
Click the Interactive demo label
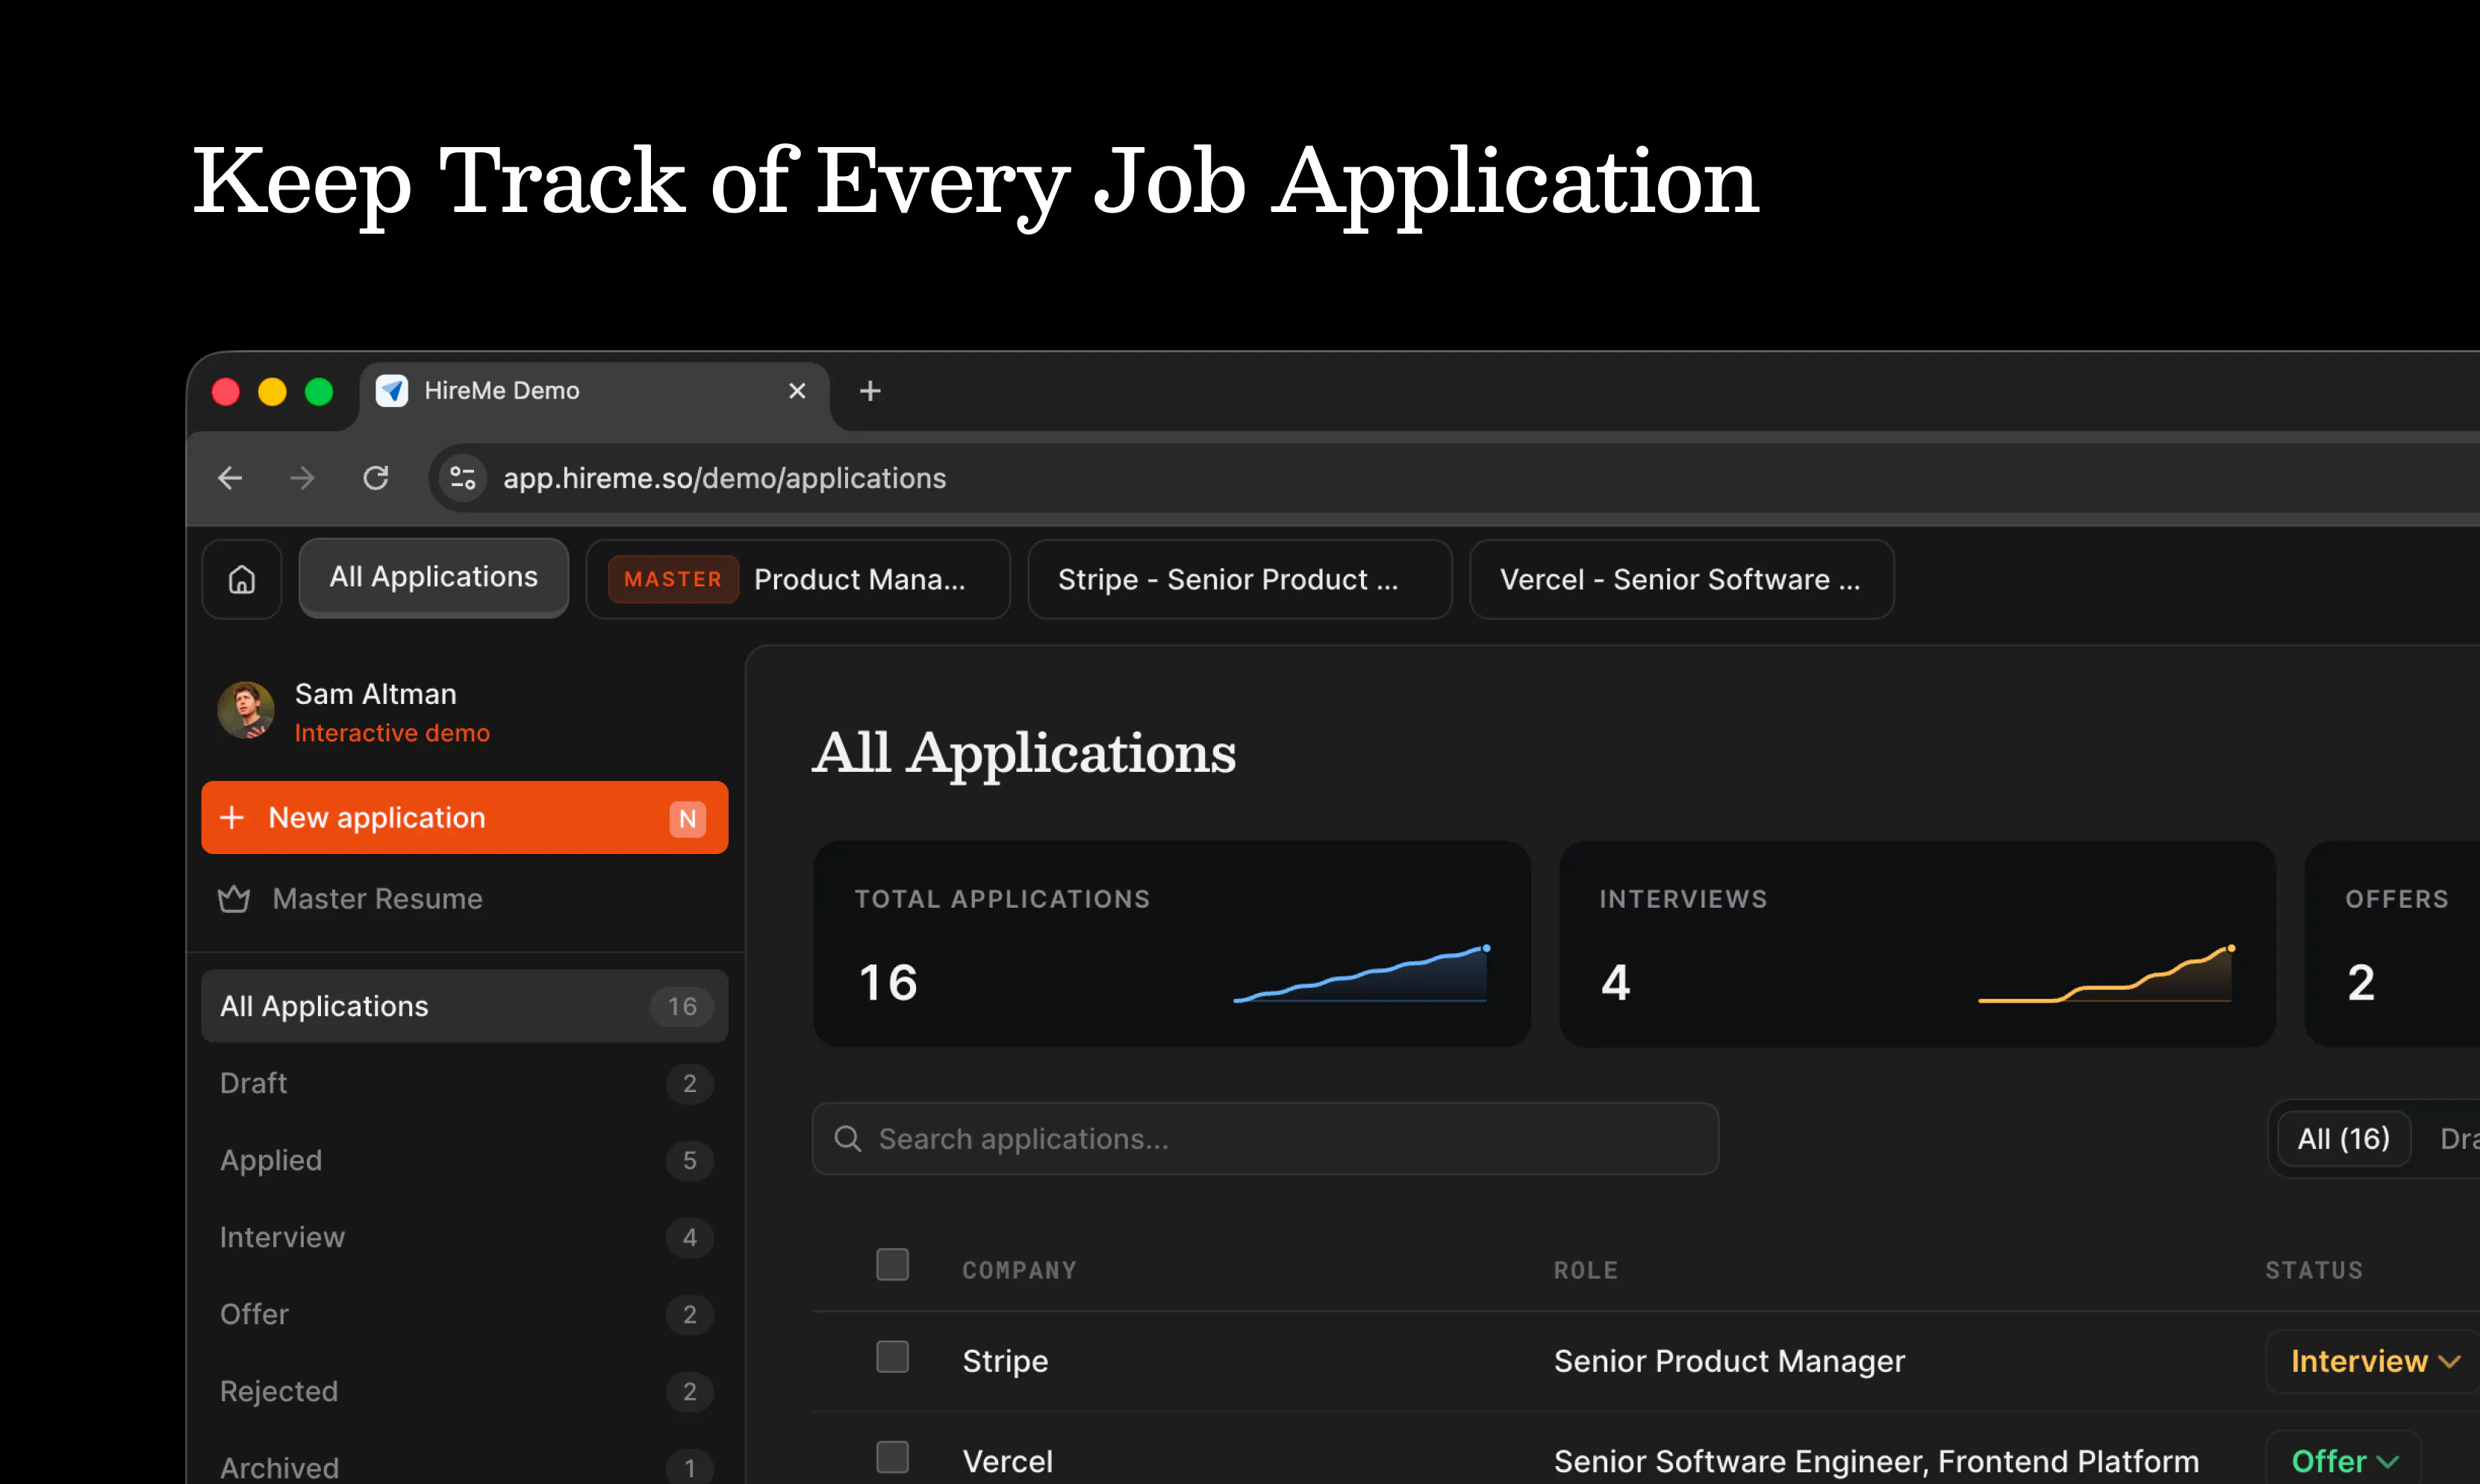(392, 733)
